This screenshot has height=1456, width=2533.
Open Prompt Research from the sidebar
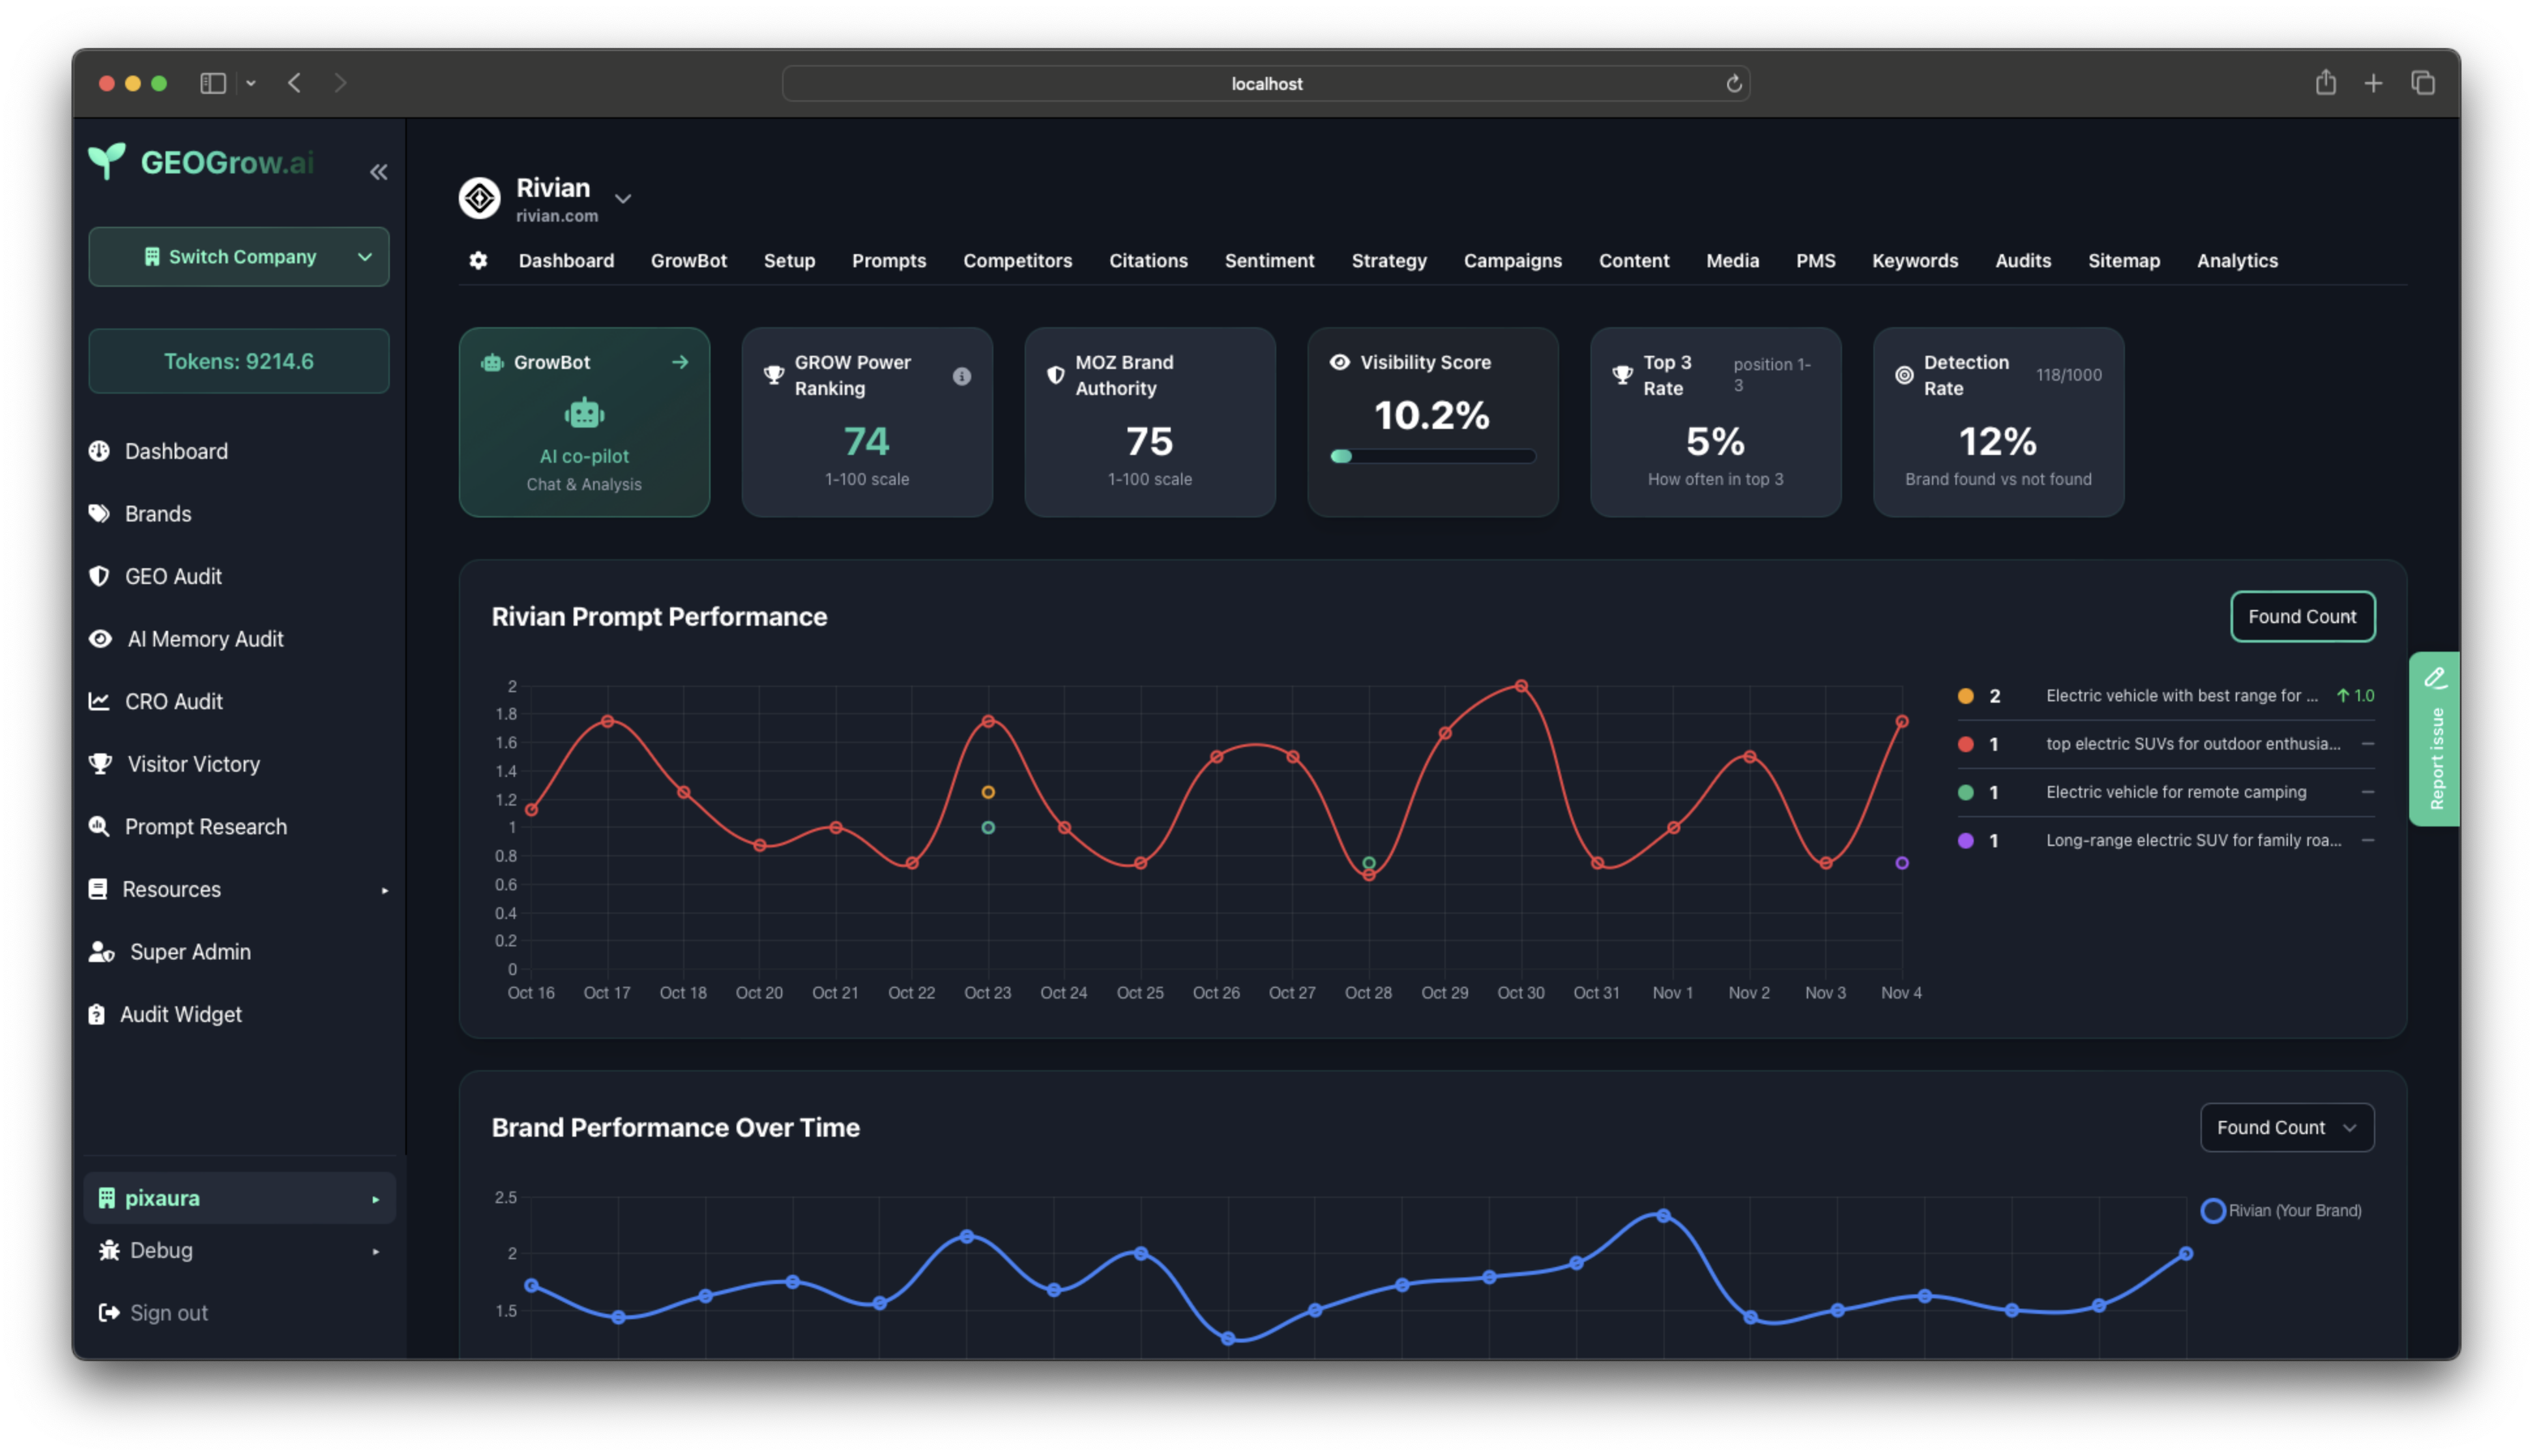205,826
